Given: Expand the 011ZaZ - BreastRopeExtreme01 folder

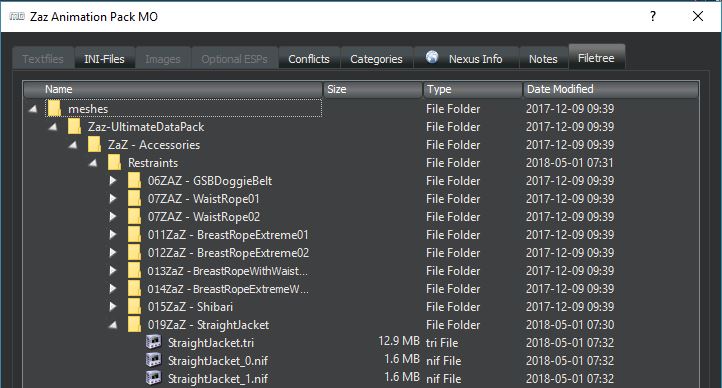Looking at the screenshot, I should click(x=113, y=234).
